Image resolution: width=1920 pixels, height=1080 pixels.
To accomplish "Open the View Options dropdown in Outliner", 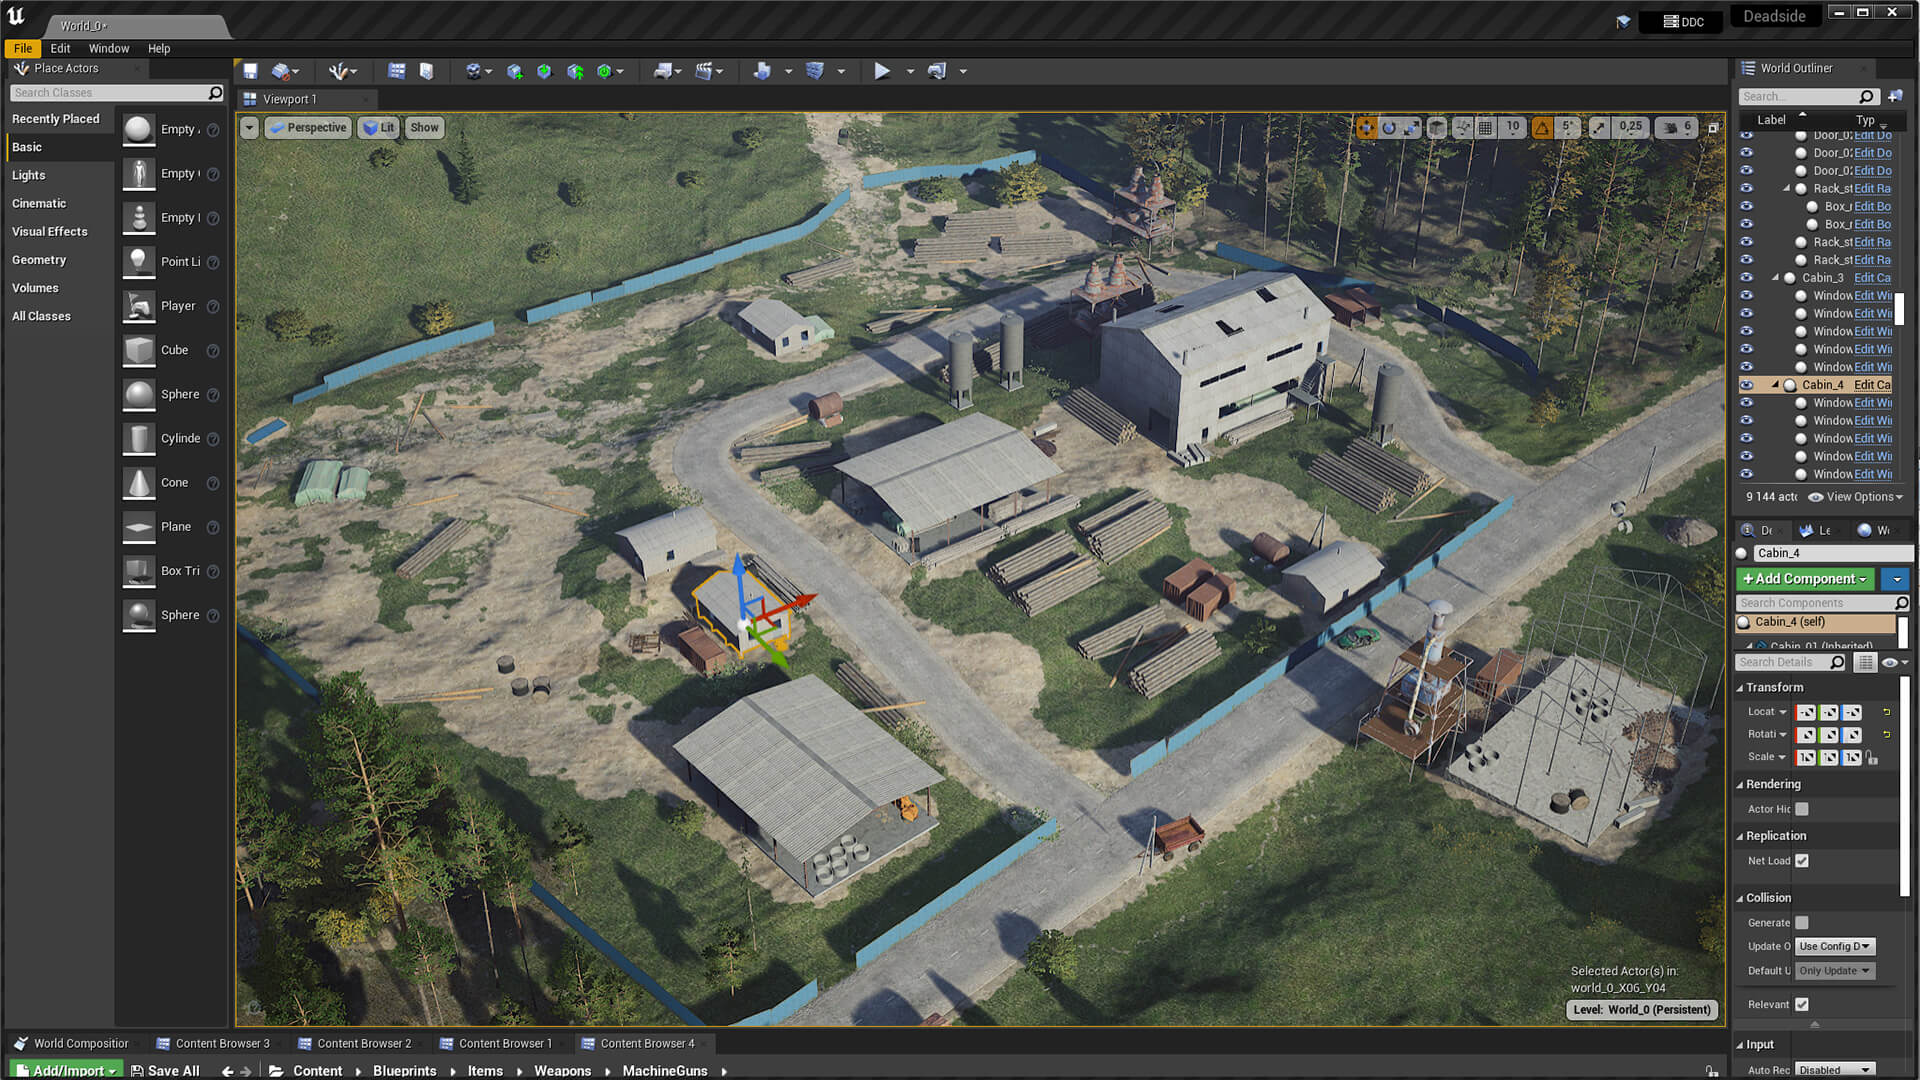I will (1856, 497).
